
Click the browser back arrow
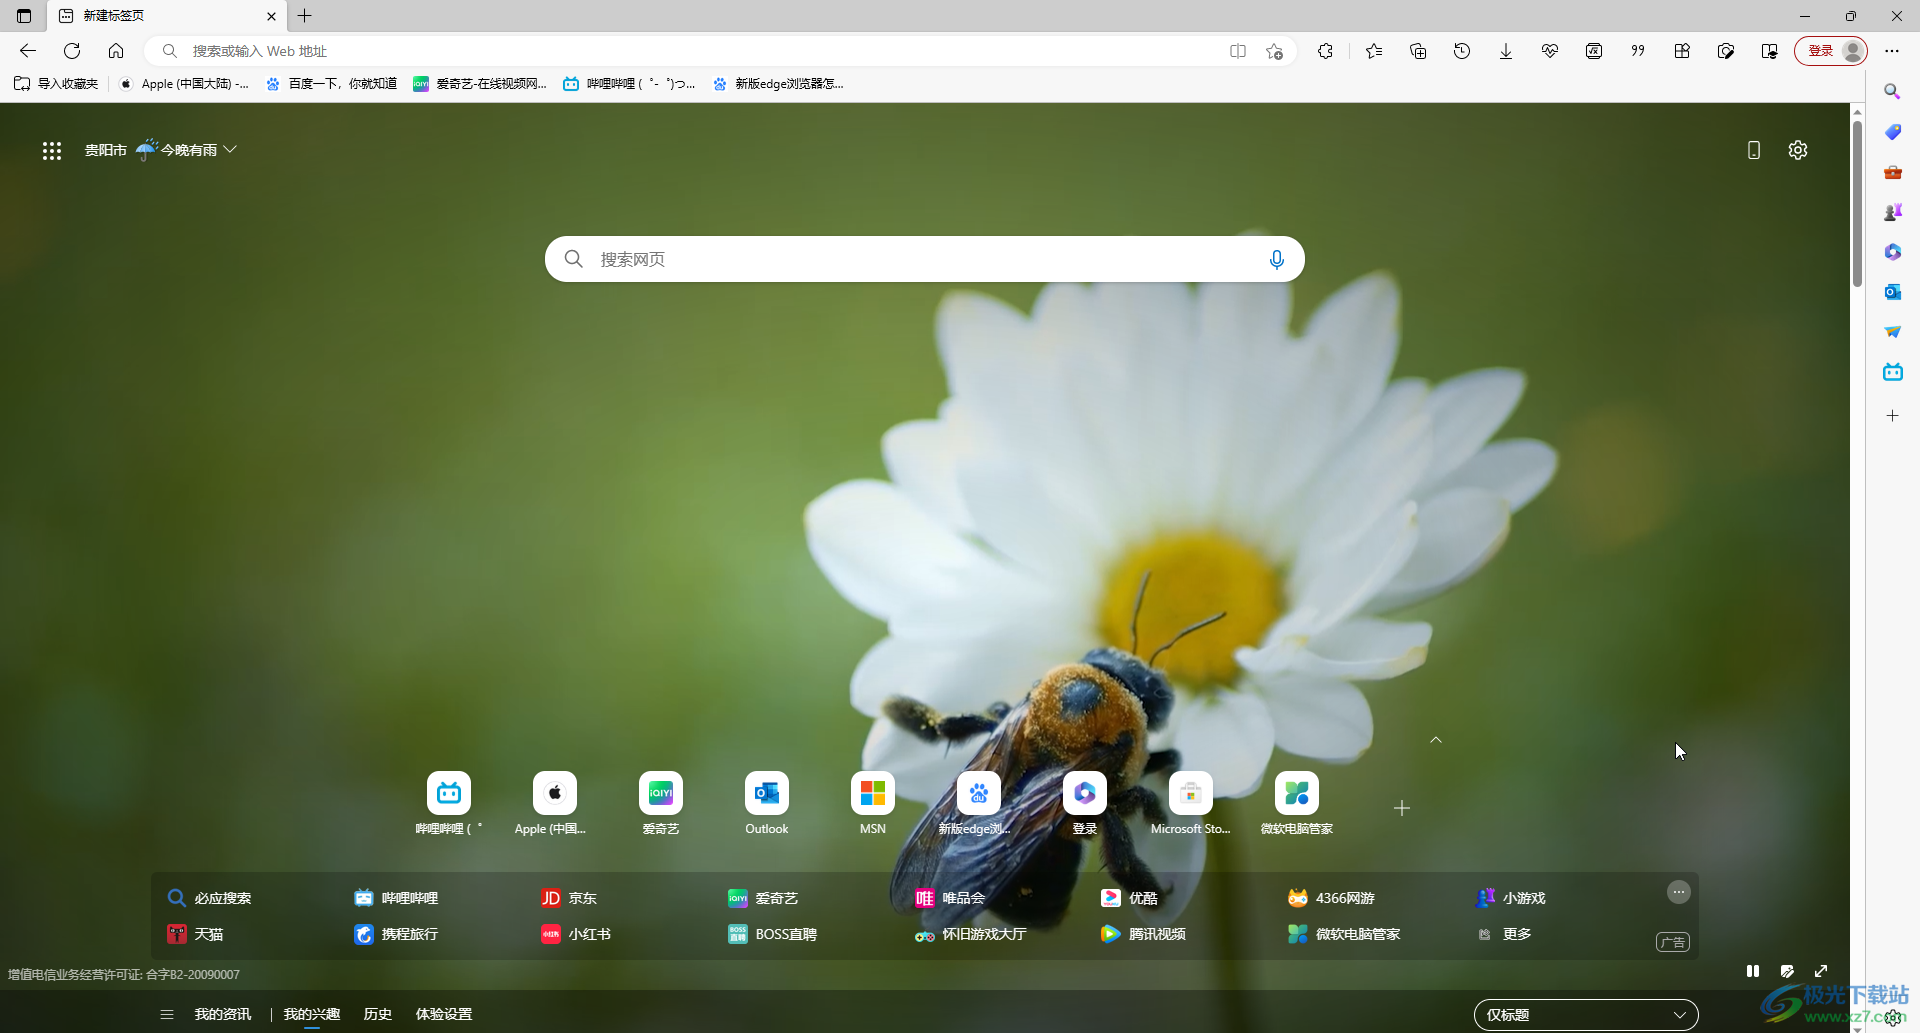point(28,51)
